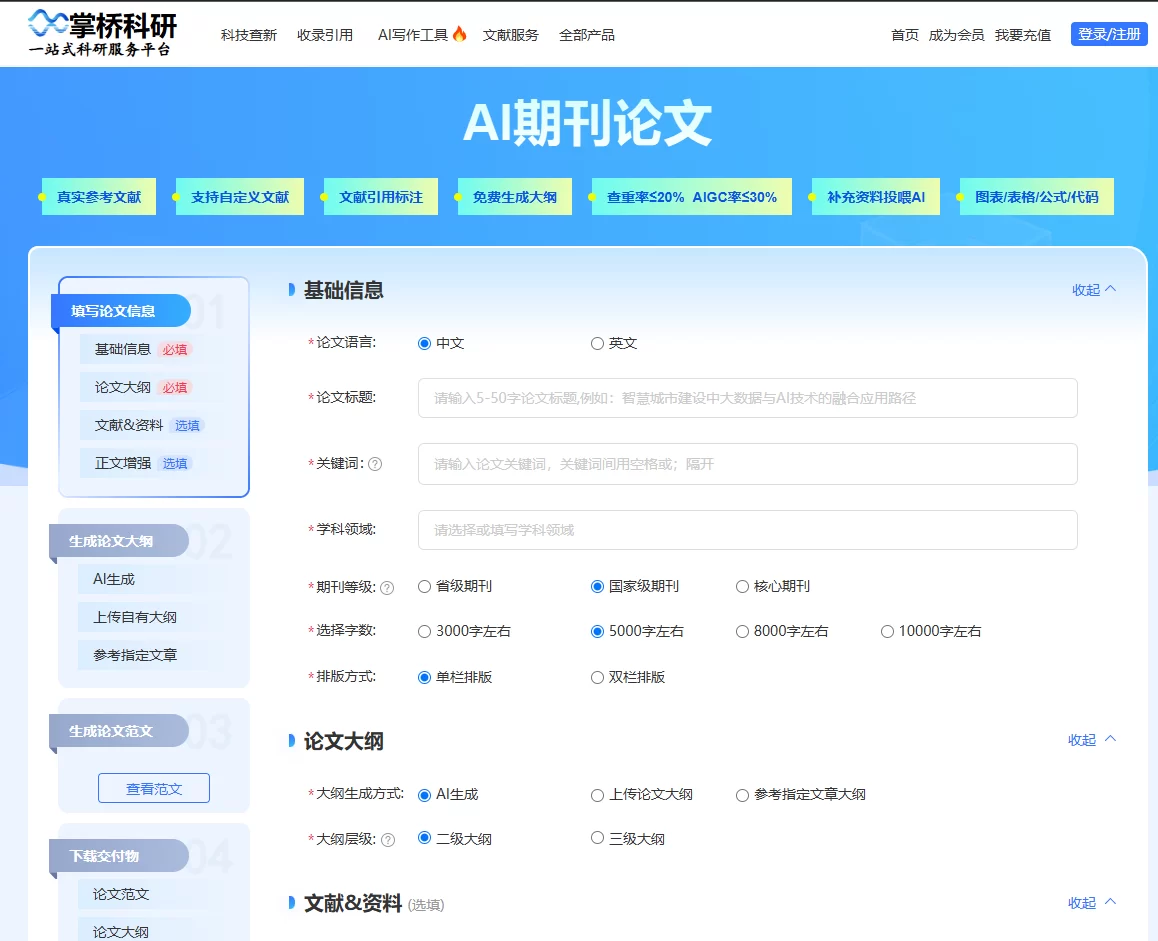Click the help icon next to 大纲层级

pyautogui.click(x=387, y=840)
